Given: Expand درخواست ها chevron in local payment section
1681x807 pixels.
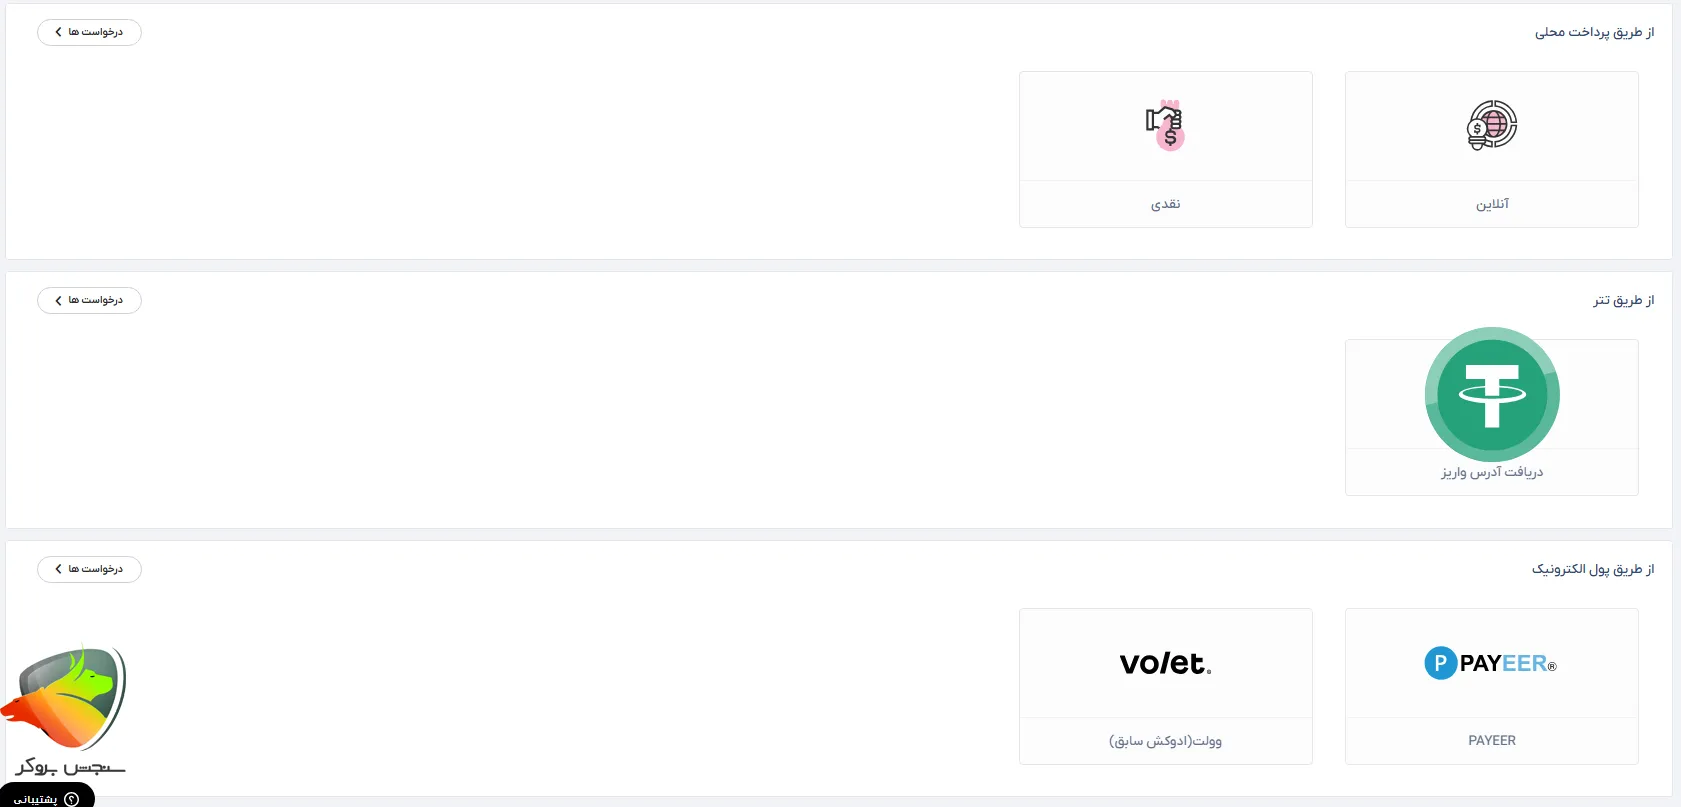Looking at the screenshot, I should click(x=59, y=32).
